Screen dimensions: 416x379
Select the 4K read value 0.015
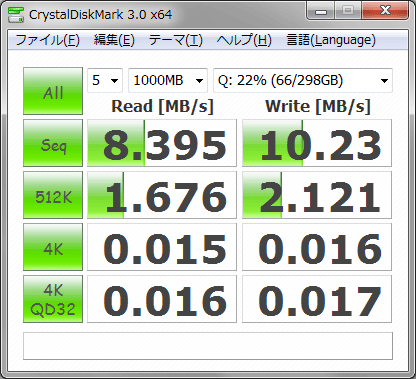(162, 247)
